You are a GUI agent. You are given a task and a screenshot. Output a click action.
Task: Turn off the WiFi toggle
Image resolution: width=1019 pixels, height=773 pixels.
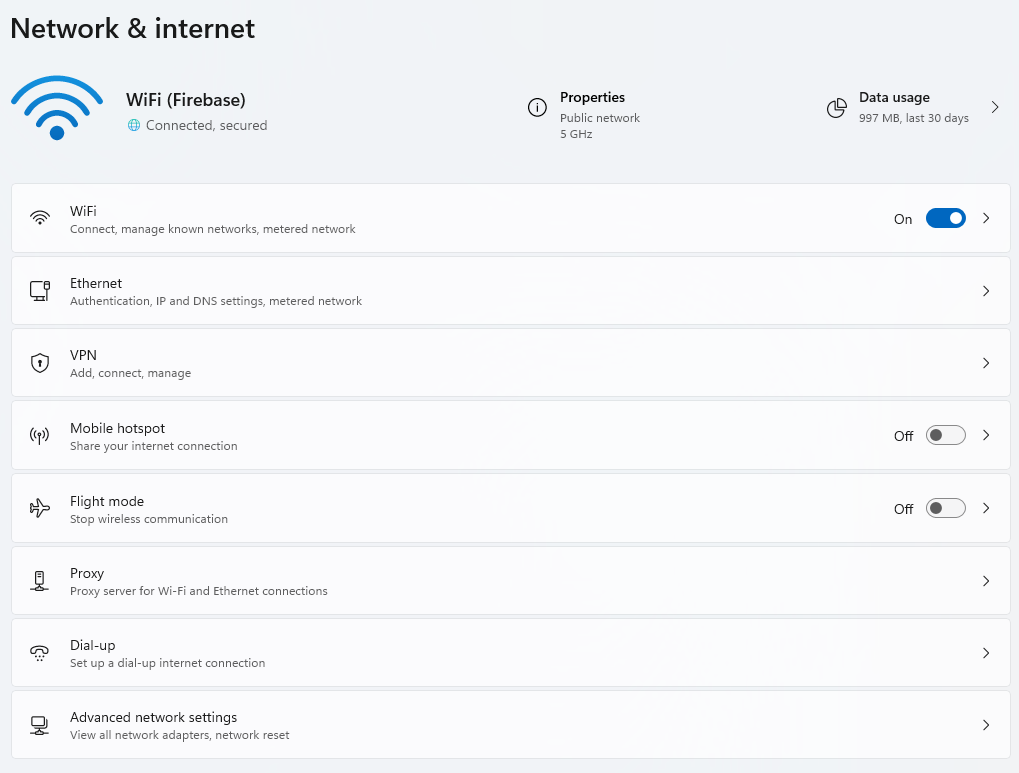click(x=944, y=218)
